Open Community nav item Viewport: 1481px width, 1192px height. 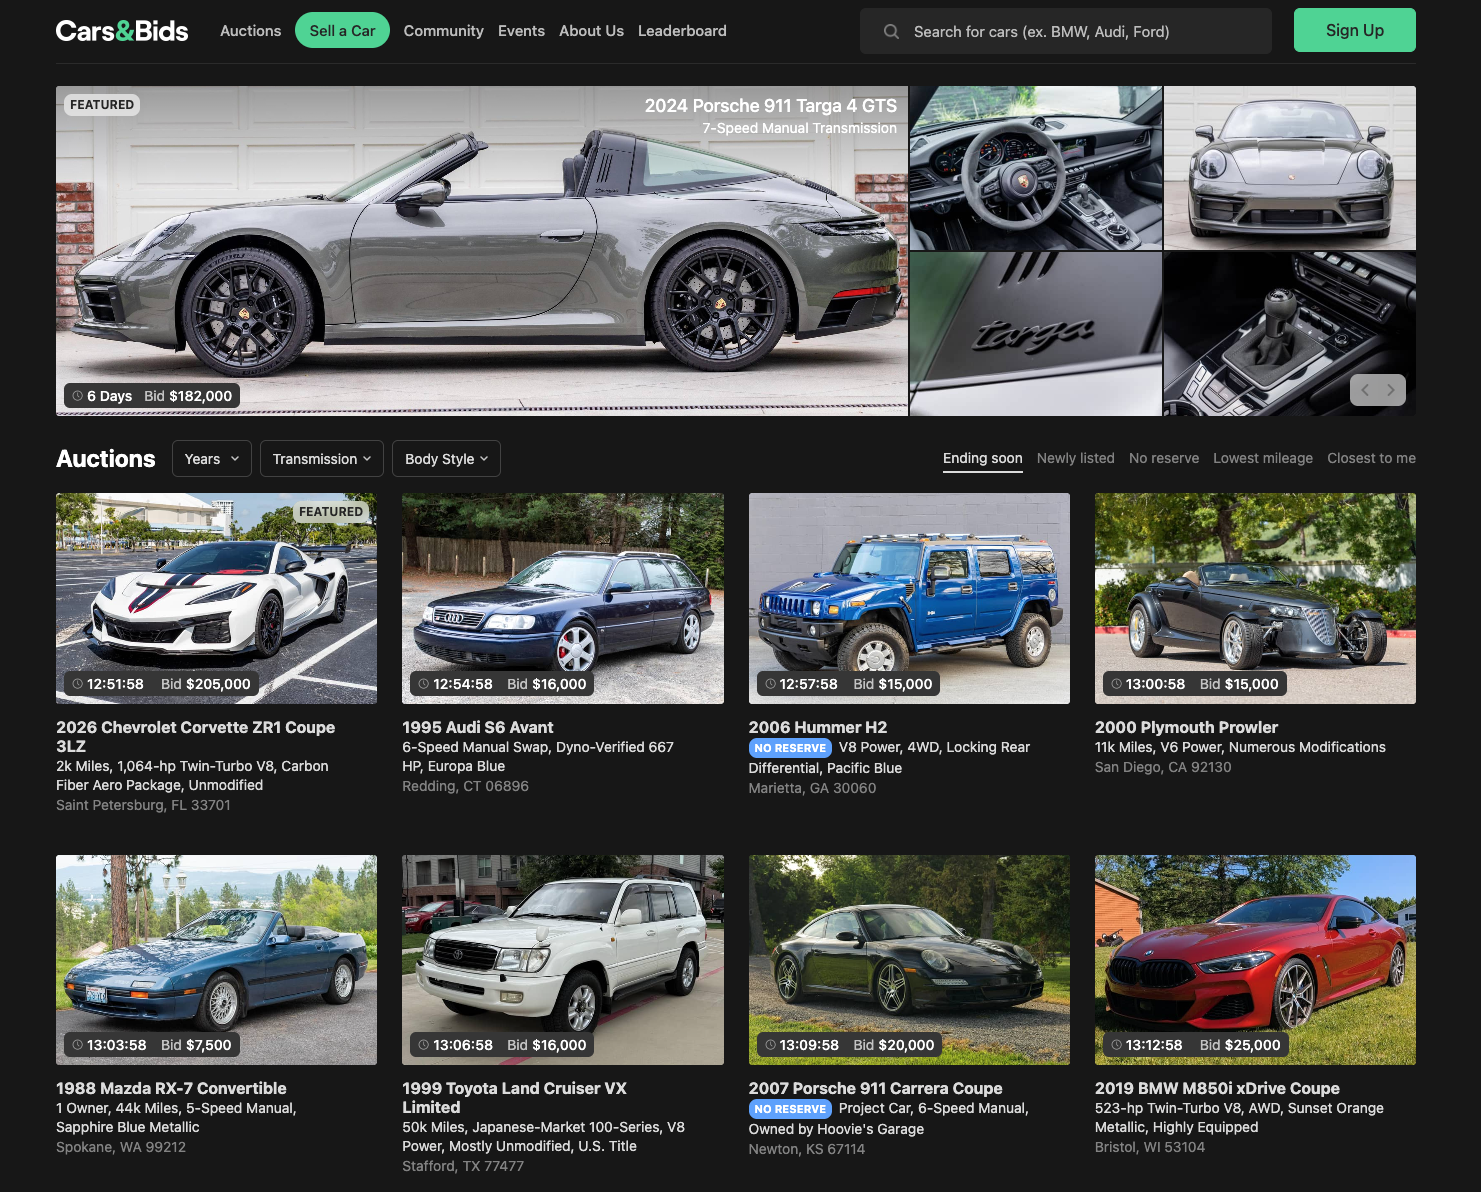444,31
